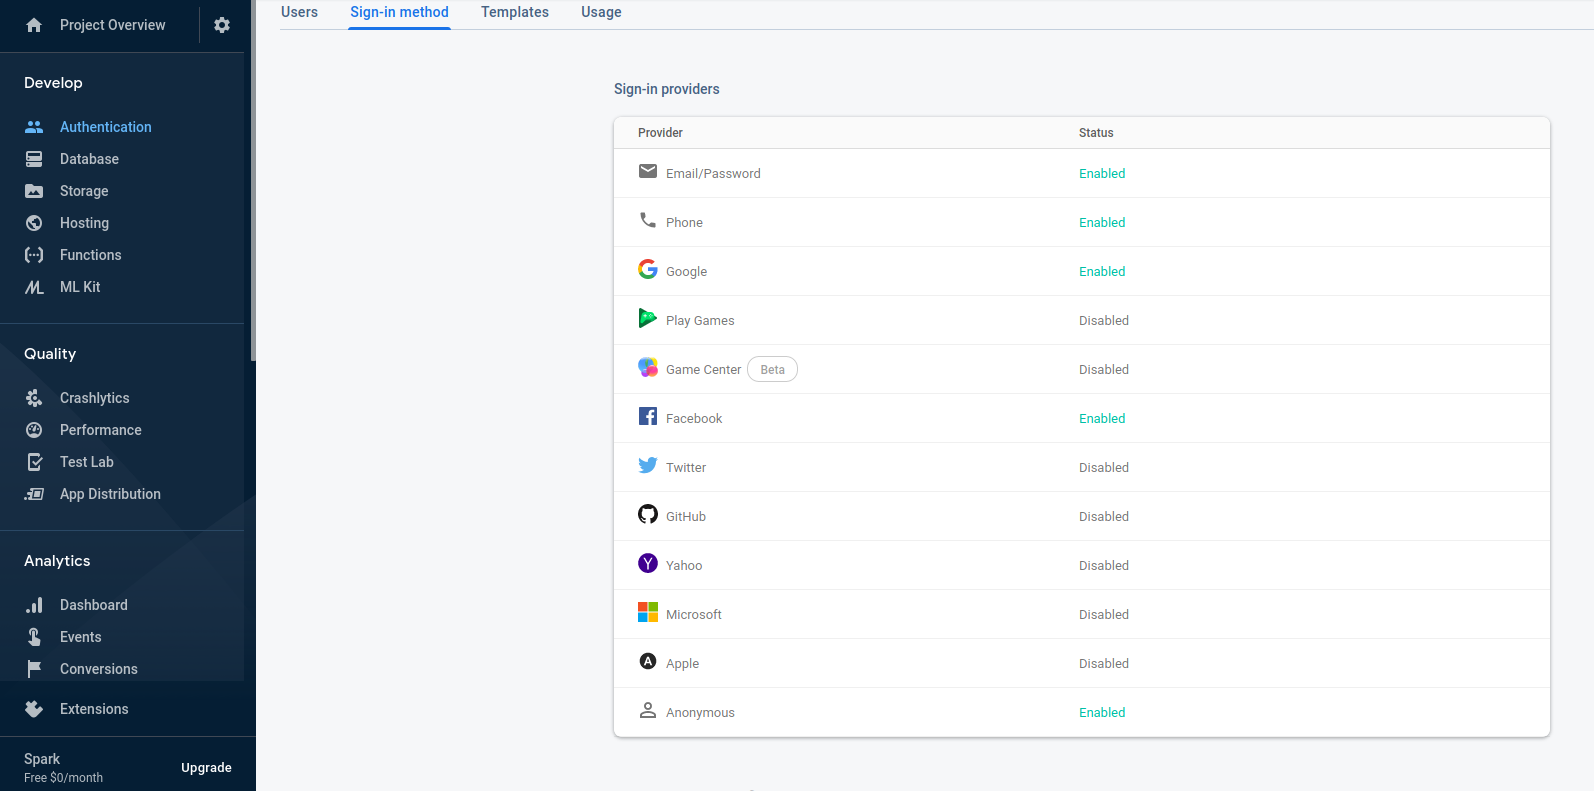Open the Email/Password provider row
Viewport: 1594px width, 791px height.
pyautogui.click(x=713, y=174)
